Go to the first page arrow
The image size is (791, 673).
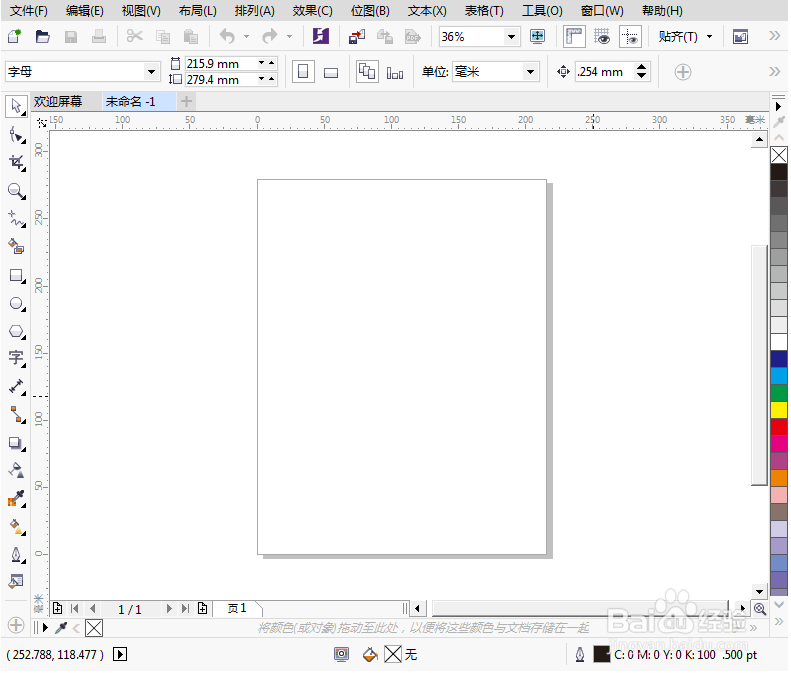pyautogui.click(x=75, y=609)
